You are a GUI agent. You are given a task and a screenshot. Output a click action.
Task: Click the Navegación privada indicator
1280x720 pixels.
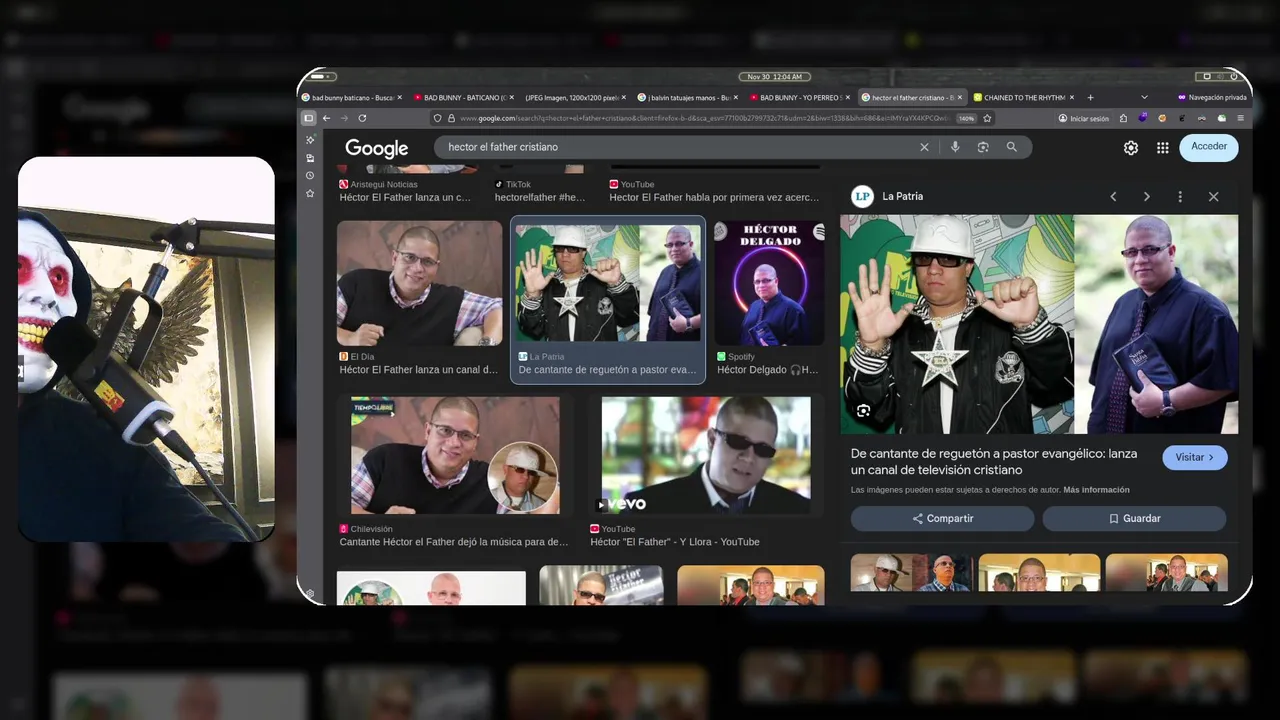click(1212, 98)
